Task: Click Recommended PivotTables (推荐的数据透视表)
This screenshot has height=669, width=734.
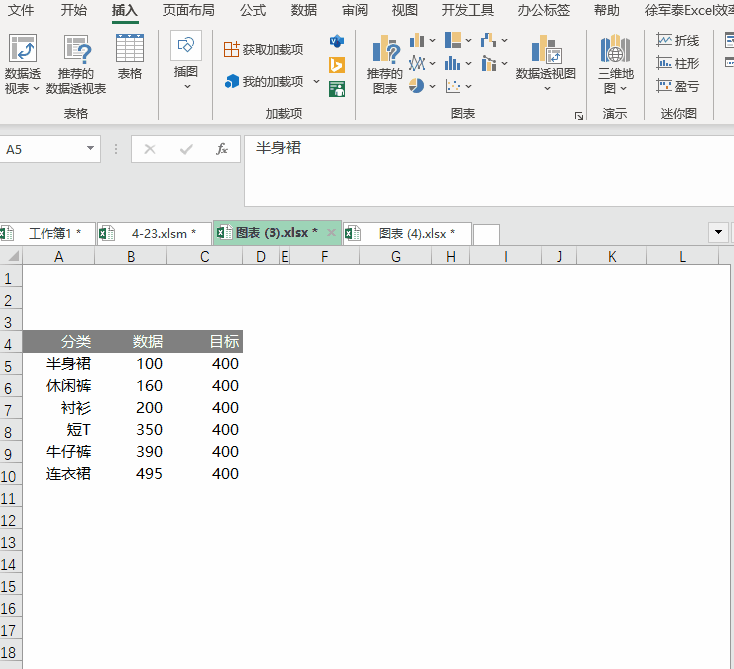Action: (x=76, y=64)
